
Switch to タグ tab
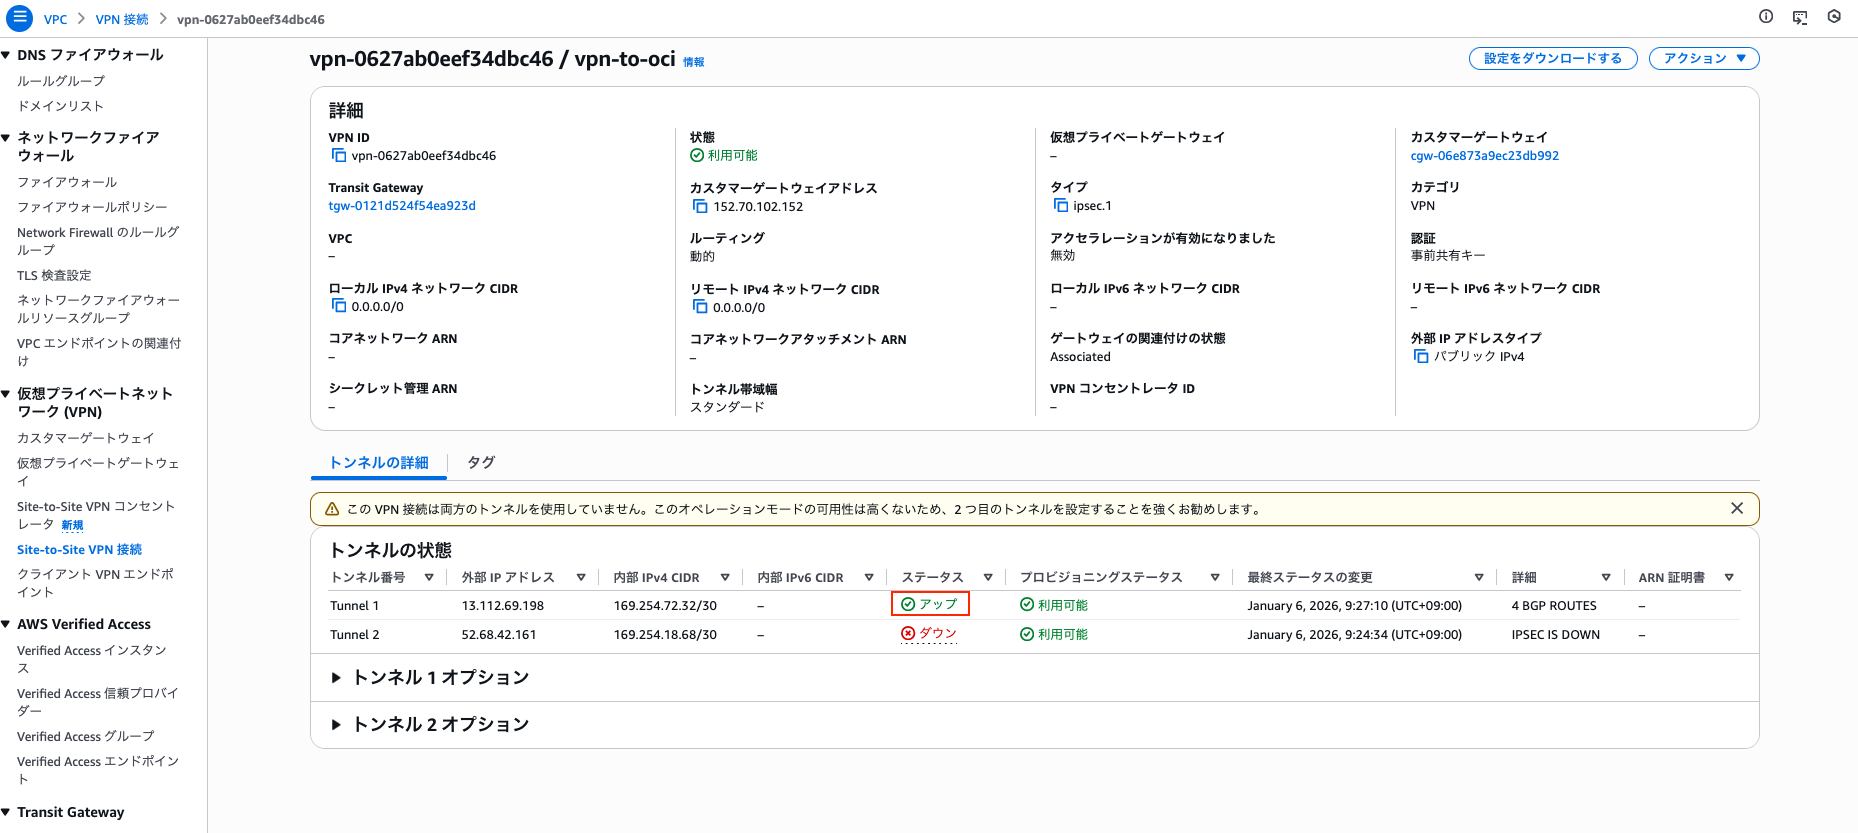[x=481, y=462]
